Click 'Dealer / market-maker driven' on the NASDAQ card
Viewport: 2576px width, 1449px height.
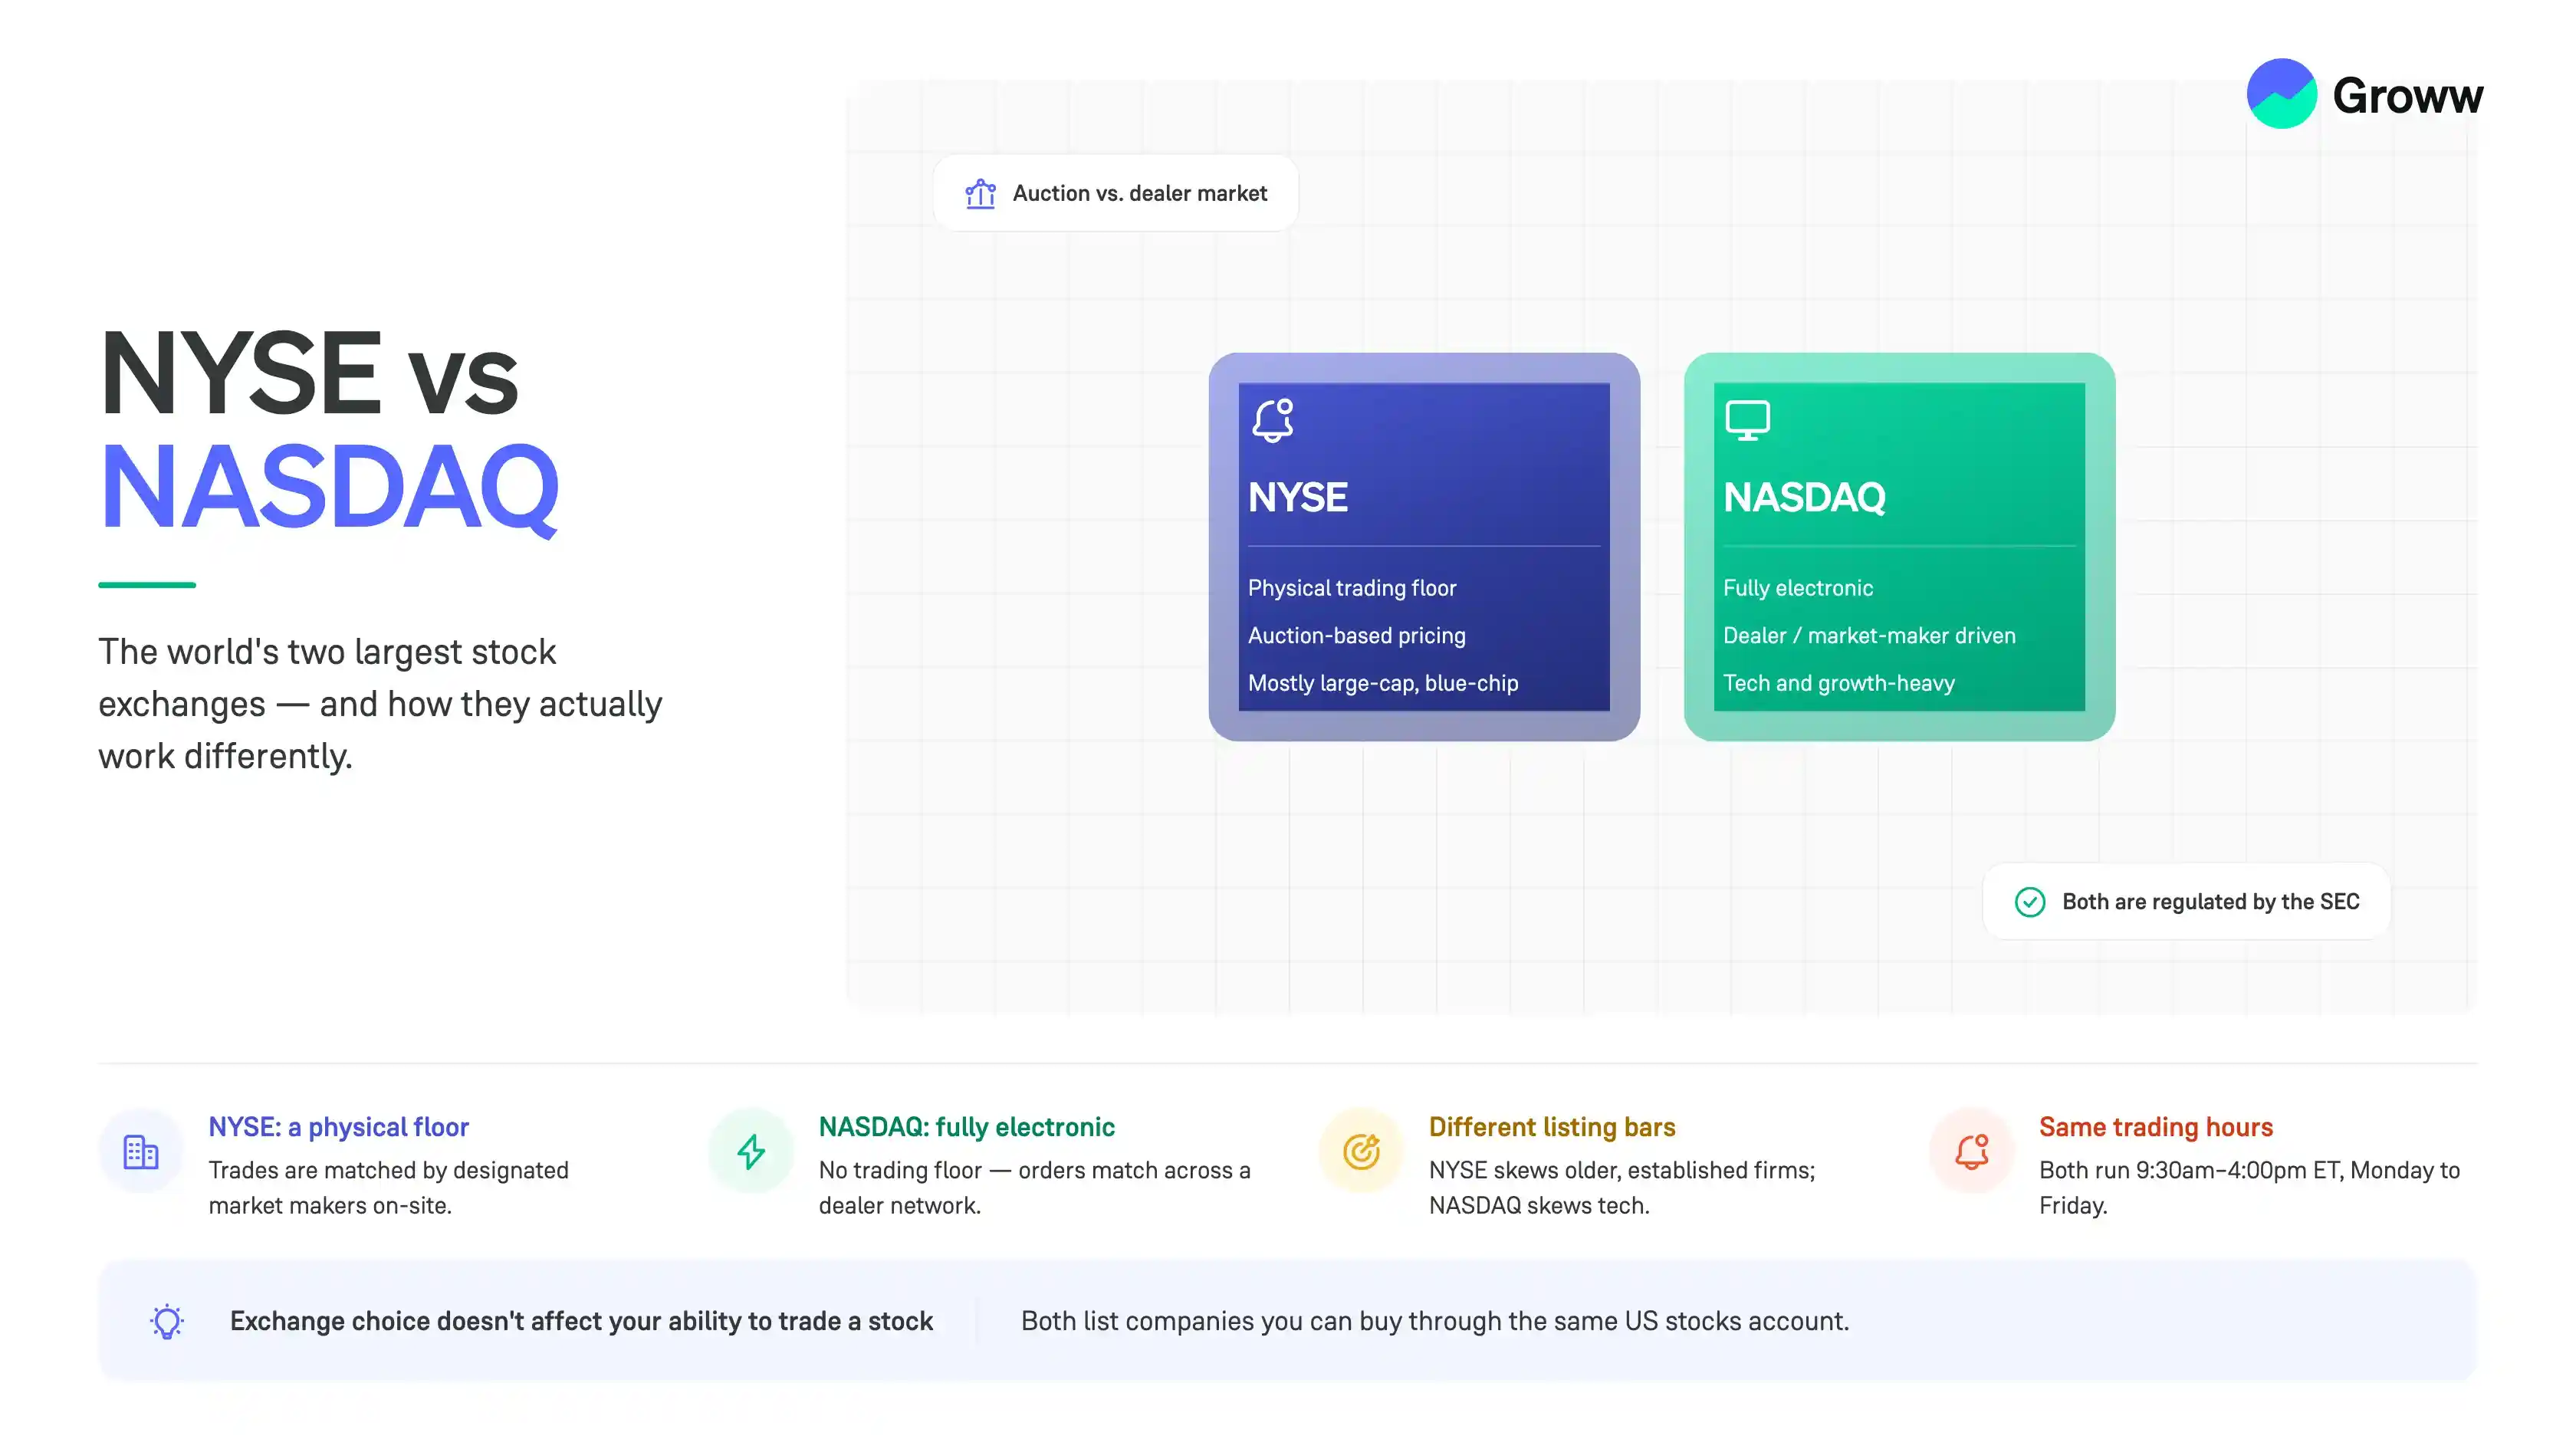point(1868,636)
